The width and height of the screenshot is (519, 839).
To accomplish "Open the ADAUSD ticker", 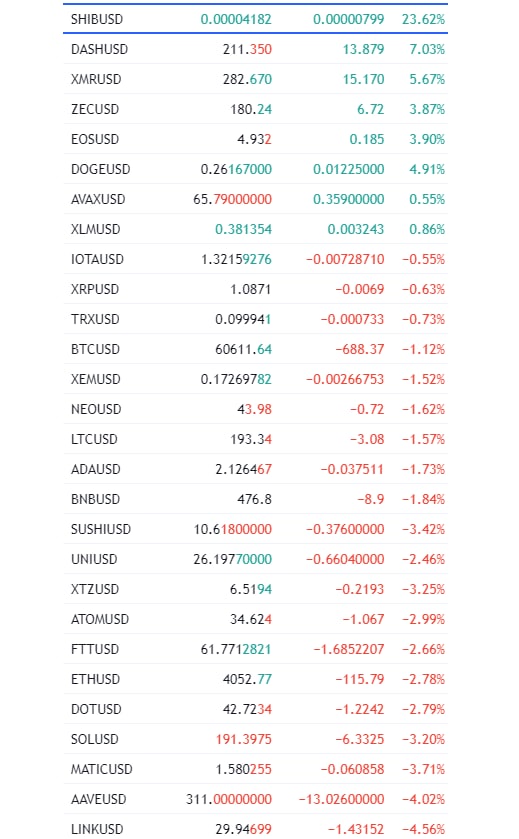I will [x=96, y=469].
